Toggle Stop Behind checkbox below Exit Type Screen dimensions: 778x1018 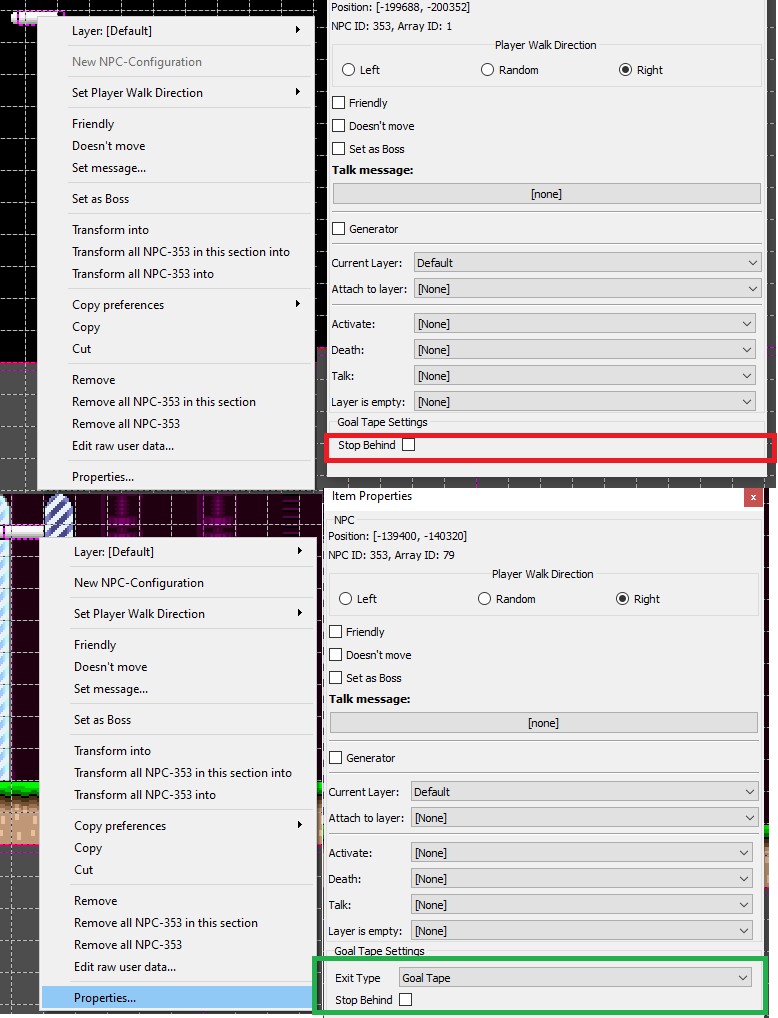[406, 1000]
